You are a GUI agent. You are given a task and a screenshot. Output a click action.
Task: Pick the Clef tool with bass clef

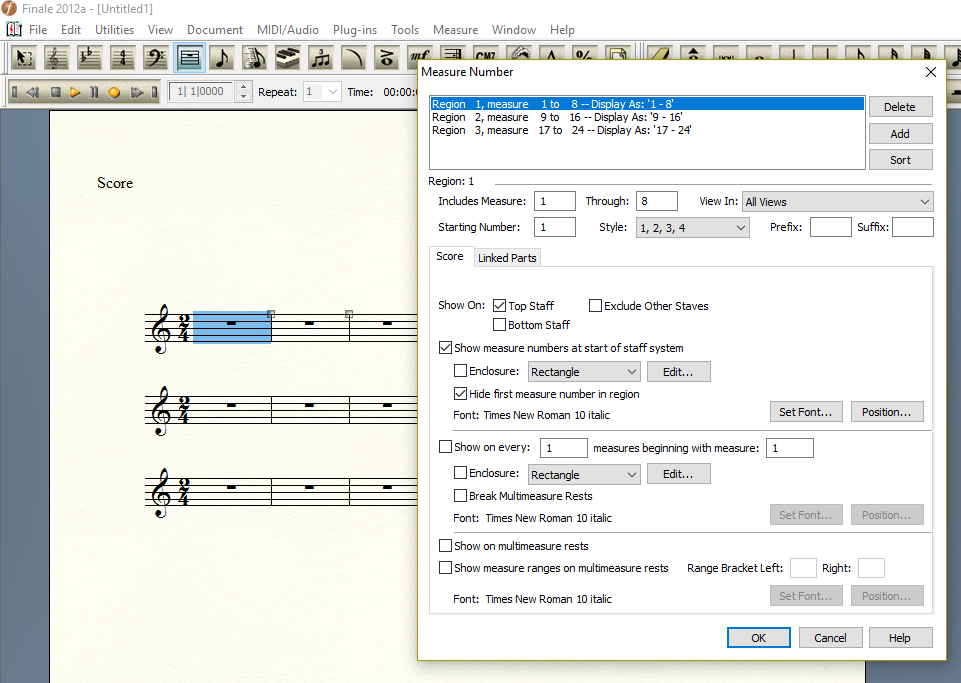click(155, 58)
